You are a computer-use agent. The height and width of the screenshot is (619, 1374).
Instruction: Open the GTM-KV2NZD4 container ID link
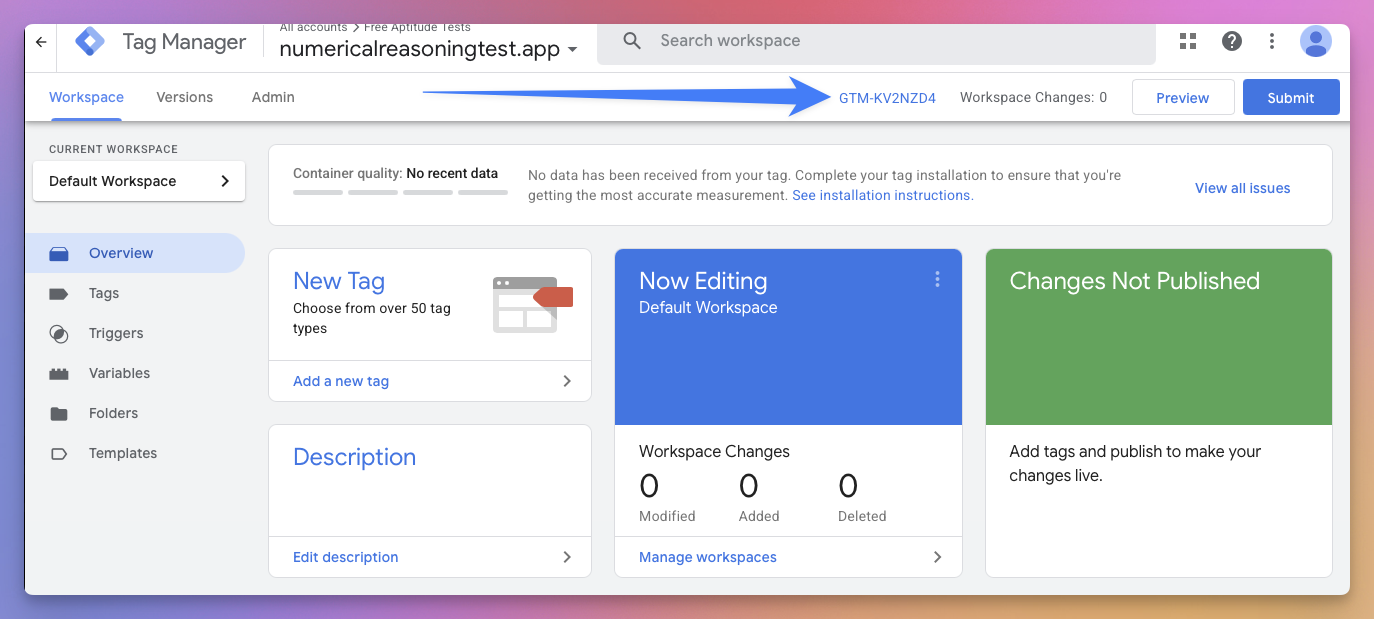[x=887, y=98]
